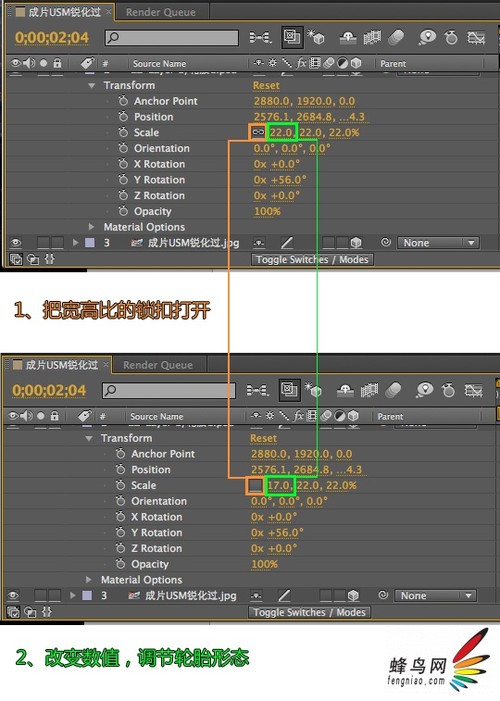The width and height of the screenshot is (500, 701).
Task: Toggle Frame Blending icon in top toolbar
Action: (x=372, y=38)
